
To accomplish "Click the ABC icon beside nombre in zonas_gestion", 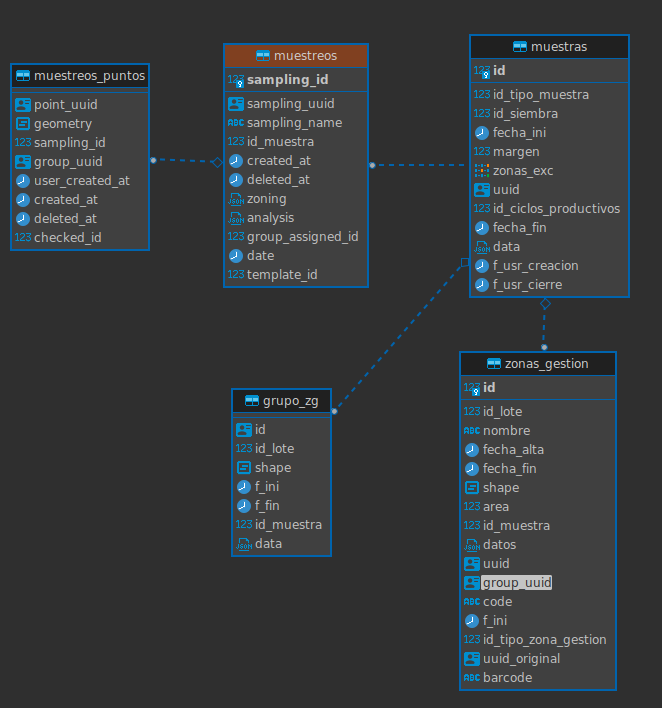I will click(x=472, y=431).
